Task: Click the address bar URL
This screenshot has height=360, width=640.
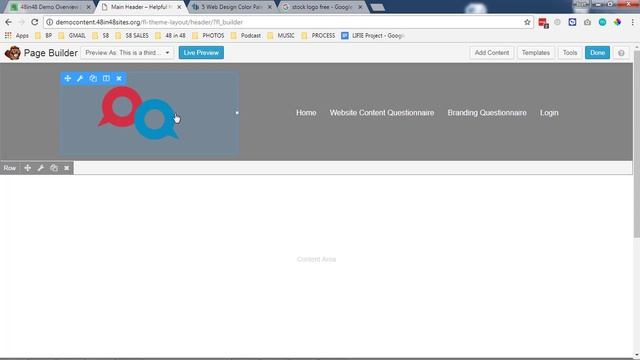Action: click(x=149, y=22)
